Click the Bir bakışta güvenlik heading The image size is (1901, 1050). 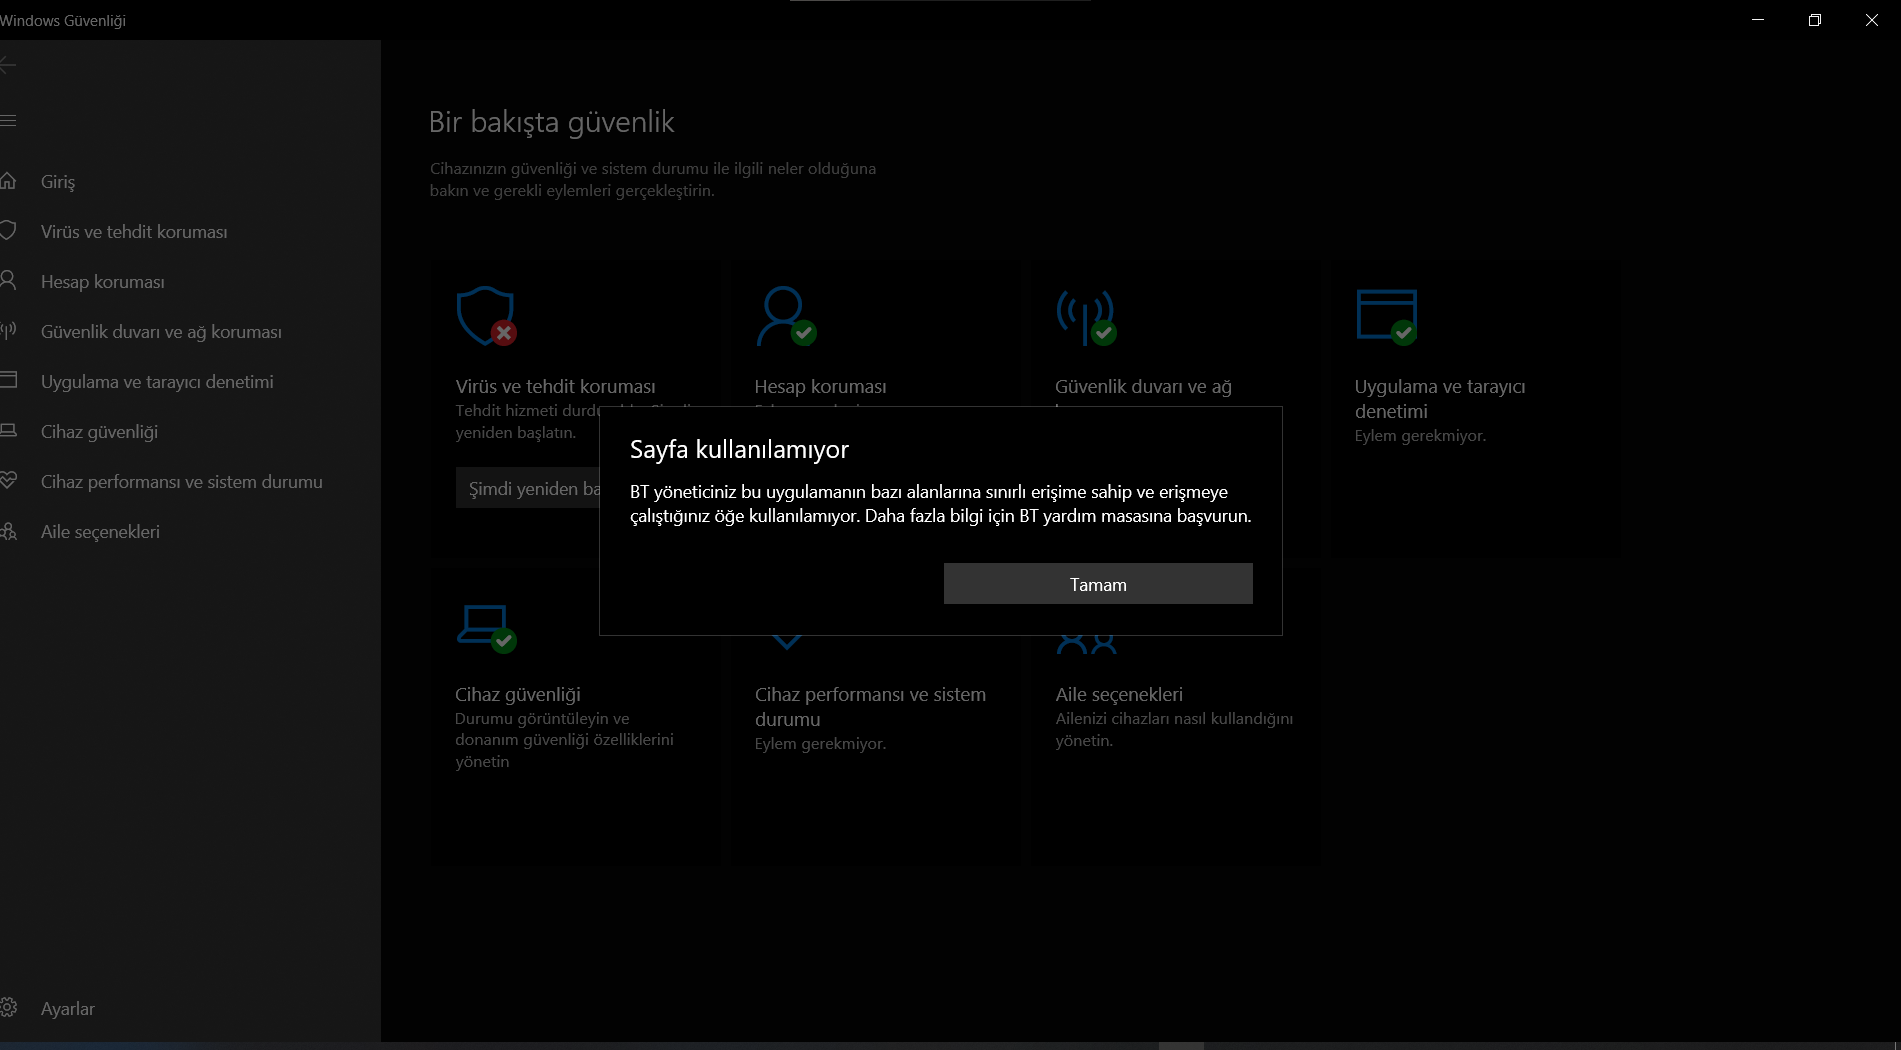[x=552, y=122]
